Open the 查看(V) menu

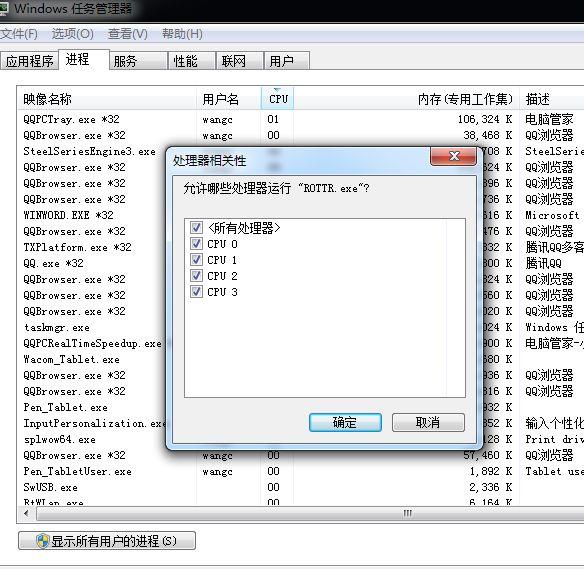(128, 34)
